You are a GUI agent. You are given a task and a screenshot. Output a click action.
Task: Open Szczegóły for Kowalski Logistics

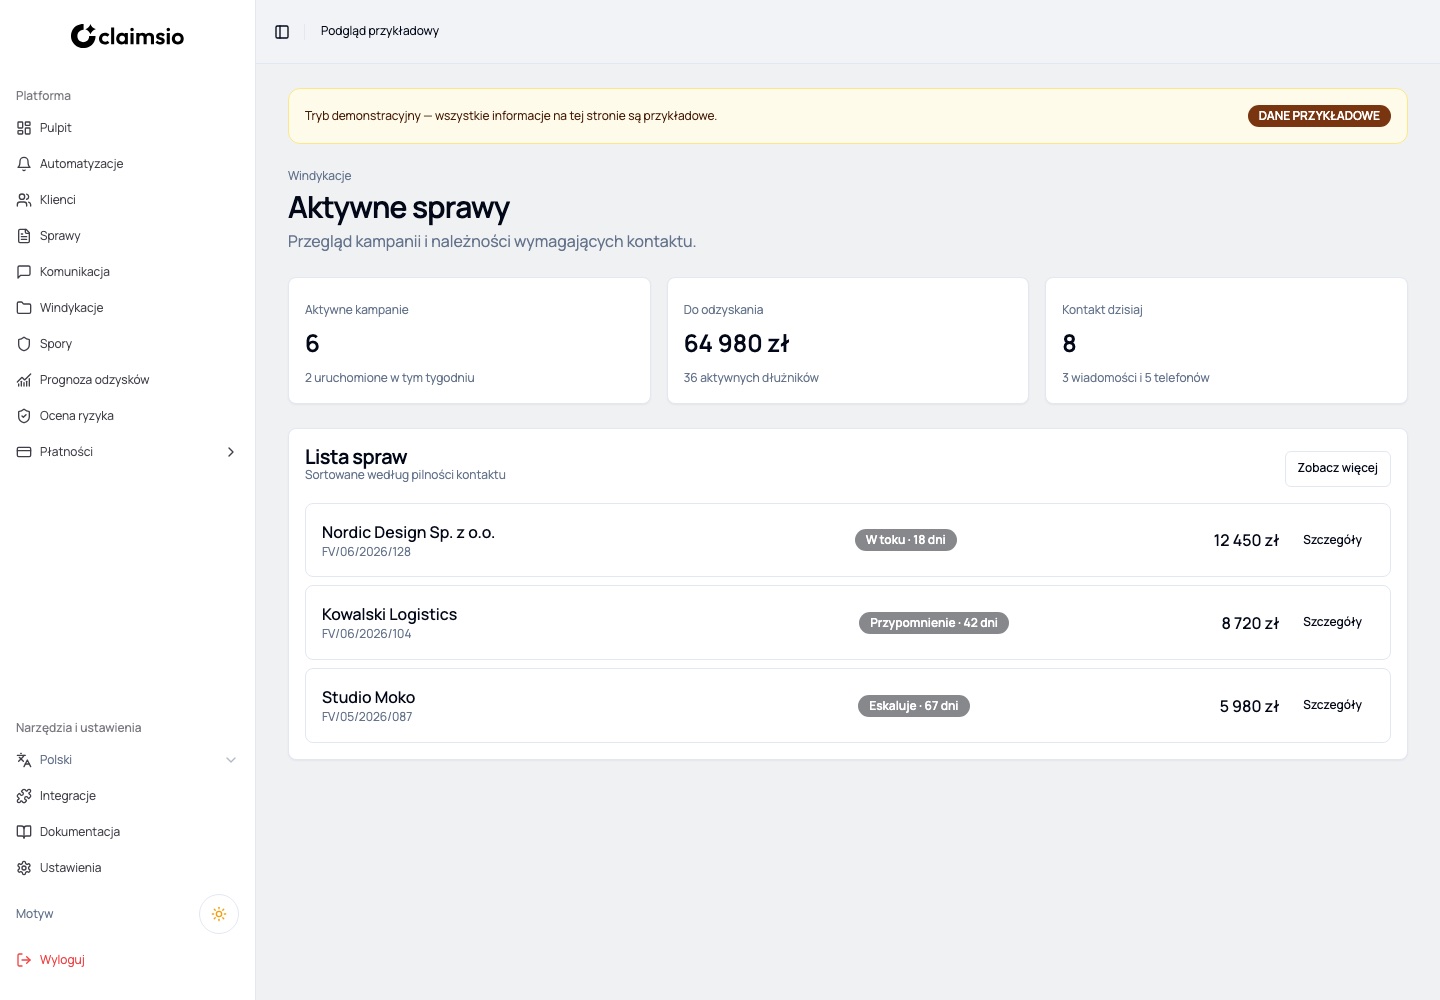[1332, 622]
